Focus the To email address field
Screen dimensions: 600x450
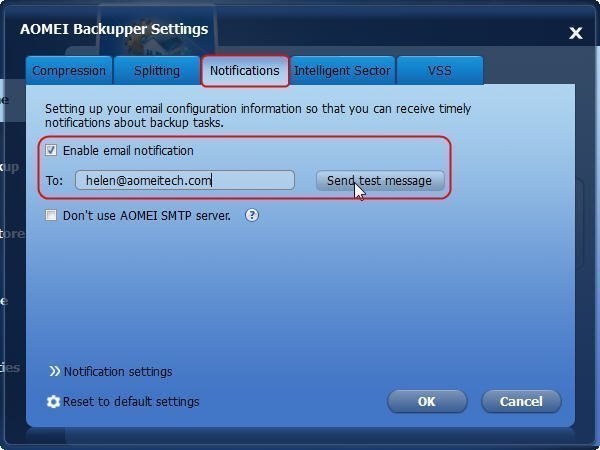pos(185,180)
